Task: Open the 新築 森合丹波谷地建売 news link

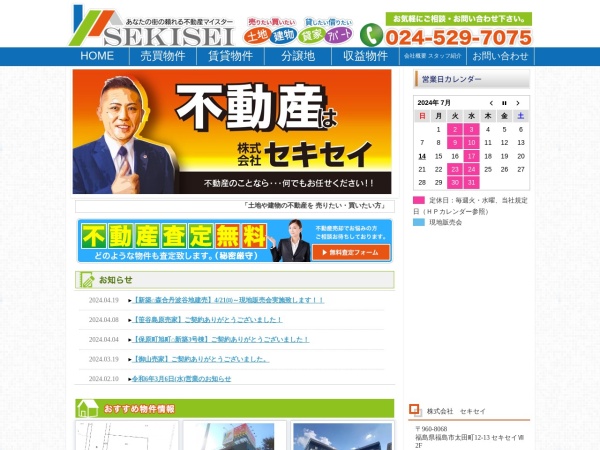Action: point(228,300)
